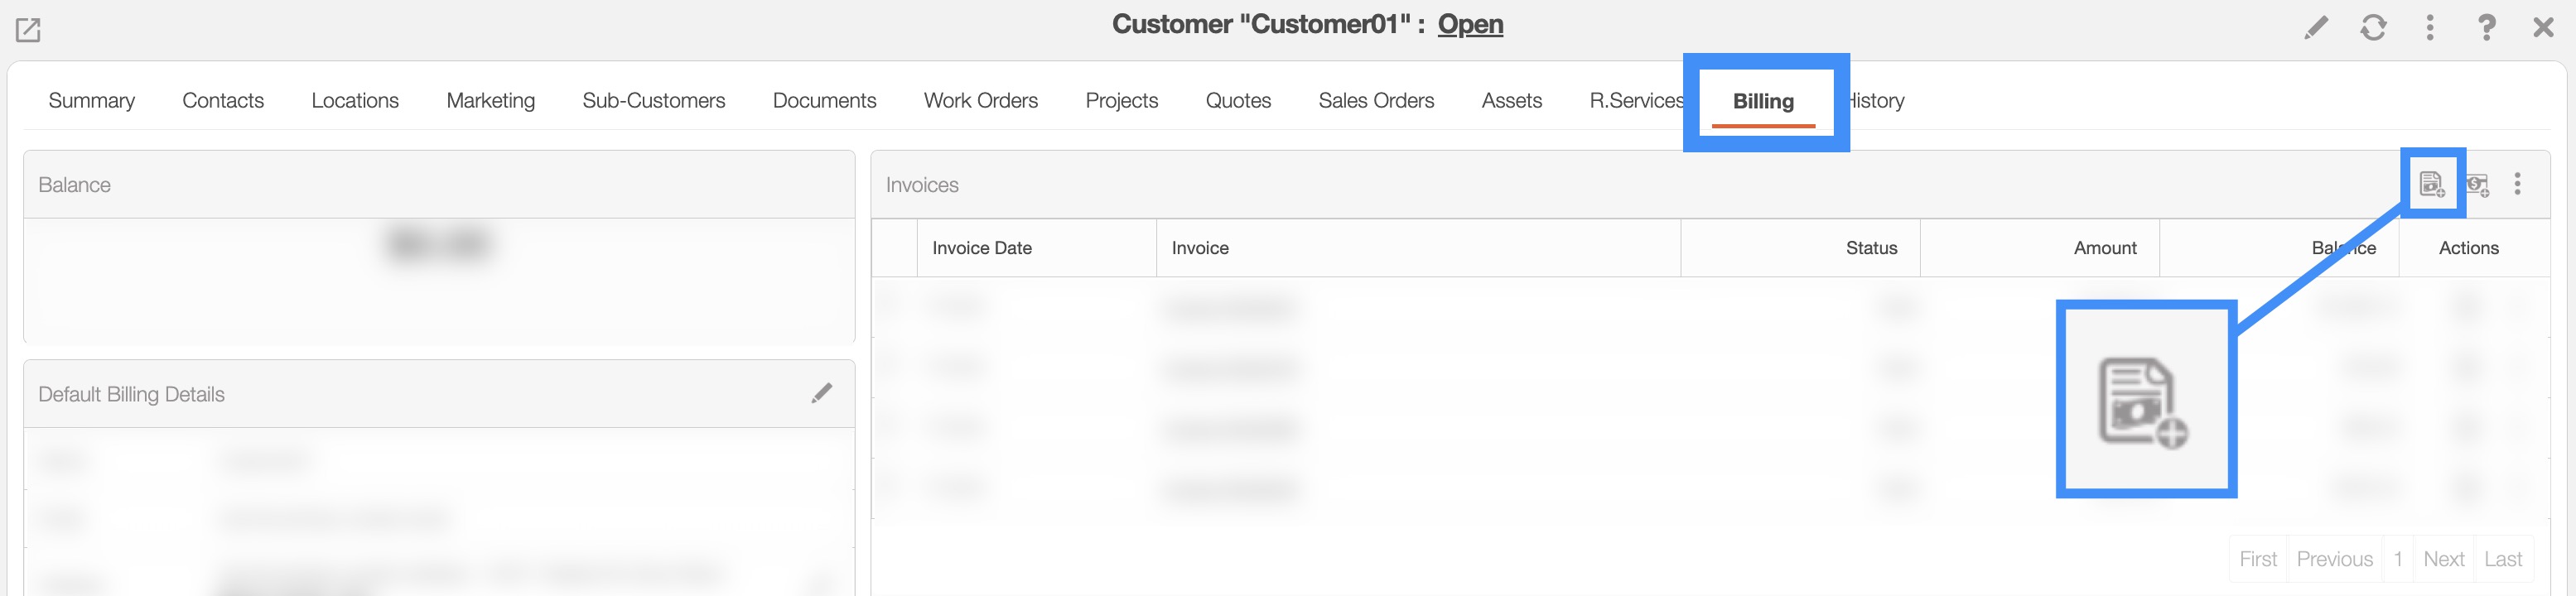The width and height of the screenshot is (2576, 596).
Task: Edit Default Billing Details with pencil icon
Action: pyautogui.click(x=821, y=393)
